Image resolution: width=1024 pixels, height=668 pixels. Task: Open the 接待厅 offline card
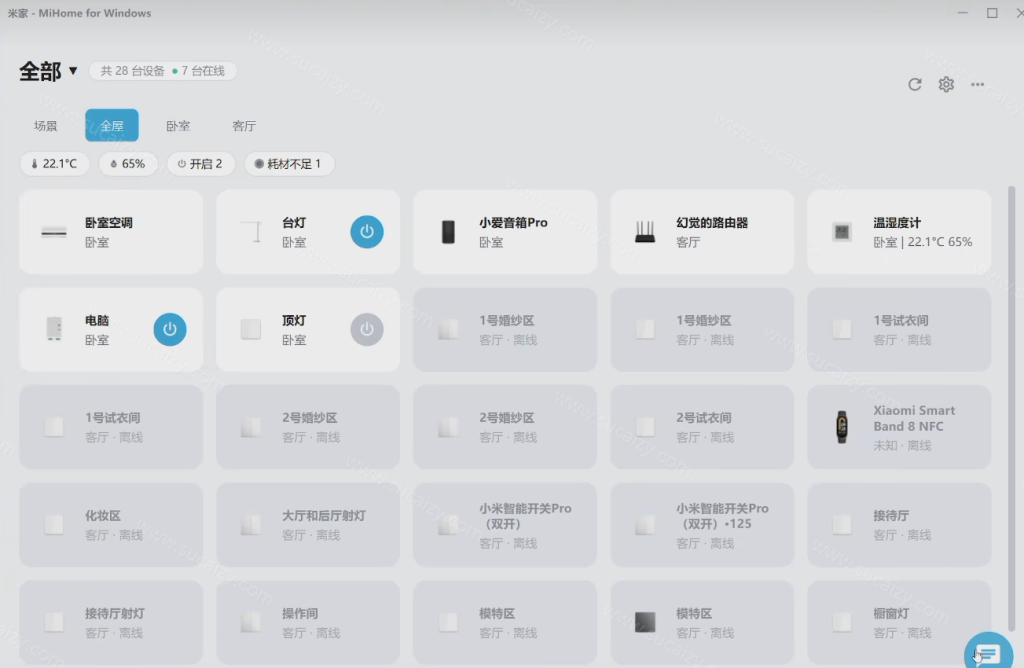899,524
